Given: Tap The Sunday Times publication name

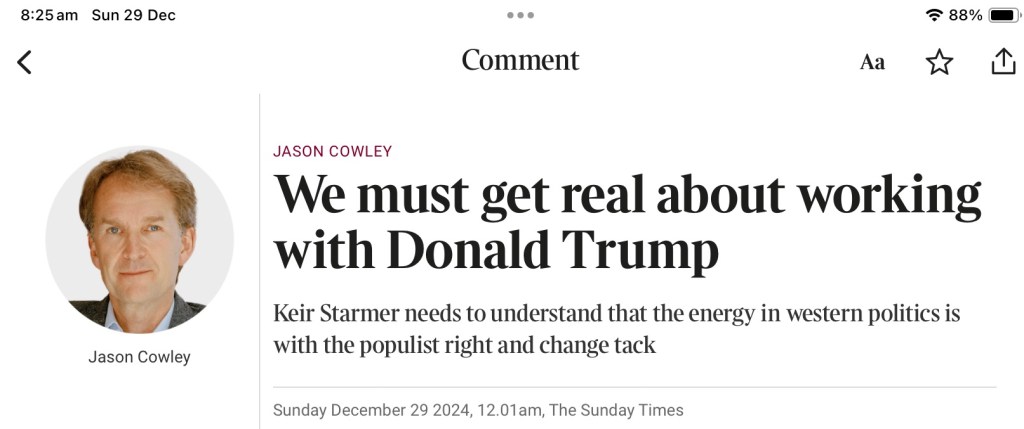Looking at the screenshot, I should [x=616, y=410].
